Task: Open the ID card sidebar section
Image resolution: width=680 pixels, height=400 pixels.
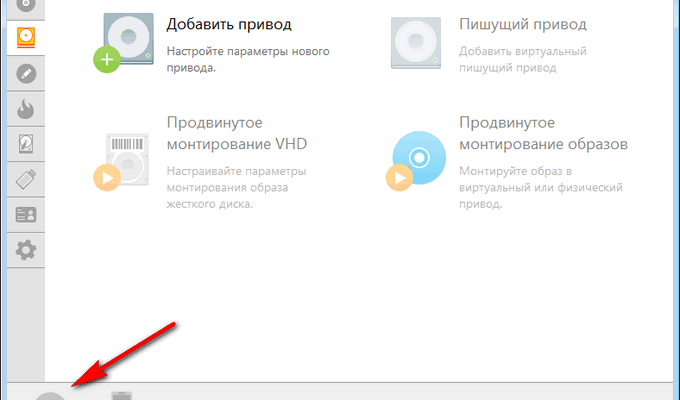Action: pyautogui.click(x=26, y=215)
